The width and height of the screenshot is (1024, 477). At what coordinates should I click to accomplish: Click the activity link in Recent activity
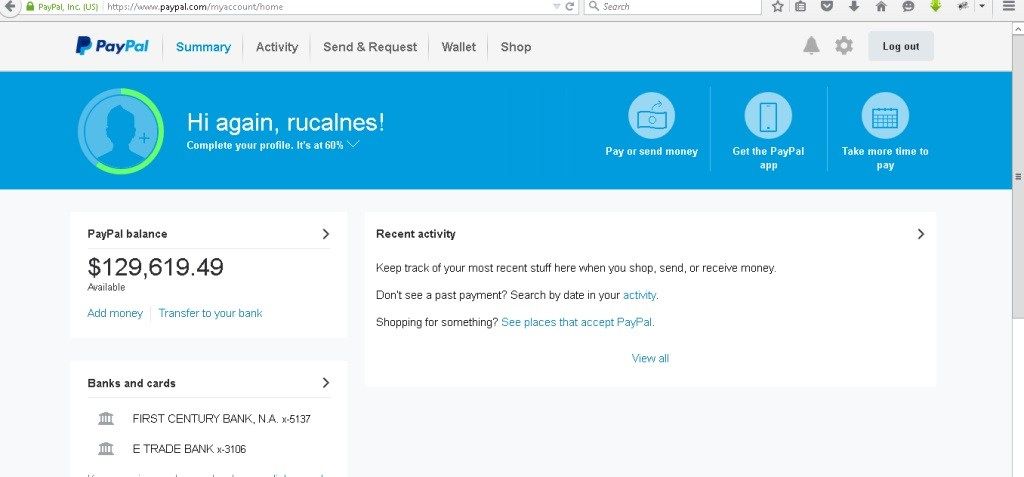[x=639, y=295]
